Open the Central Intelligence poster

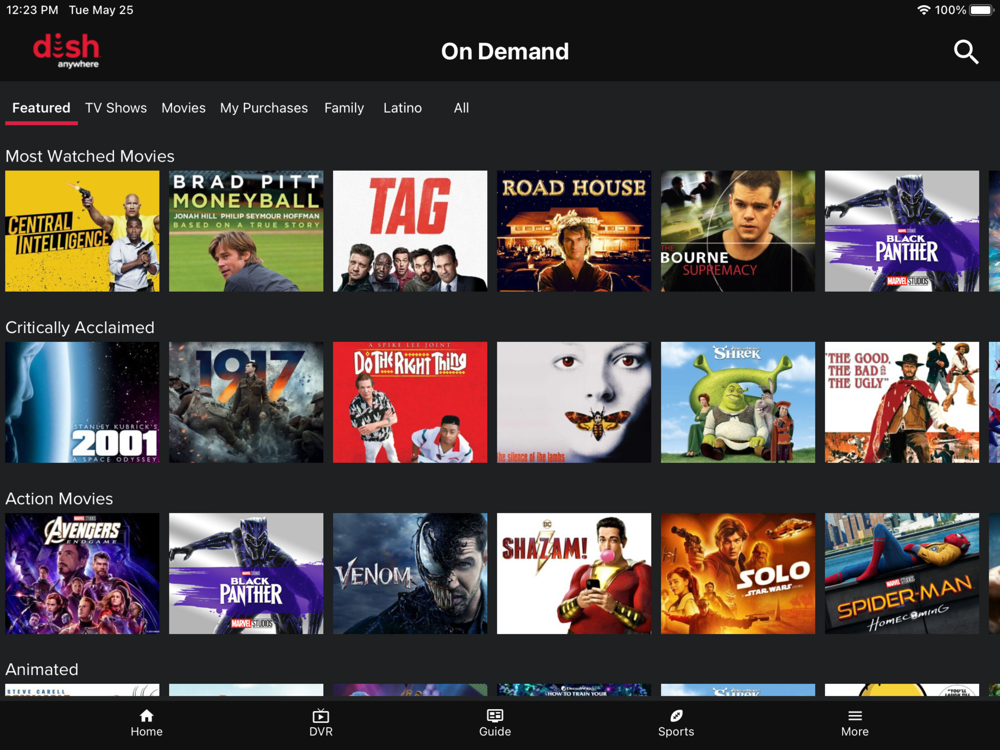(82, 231)
